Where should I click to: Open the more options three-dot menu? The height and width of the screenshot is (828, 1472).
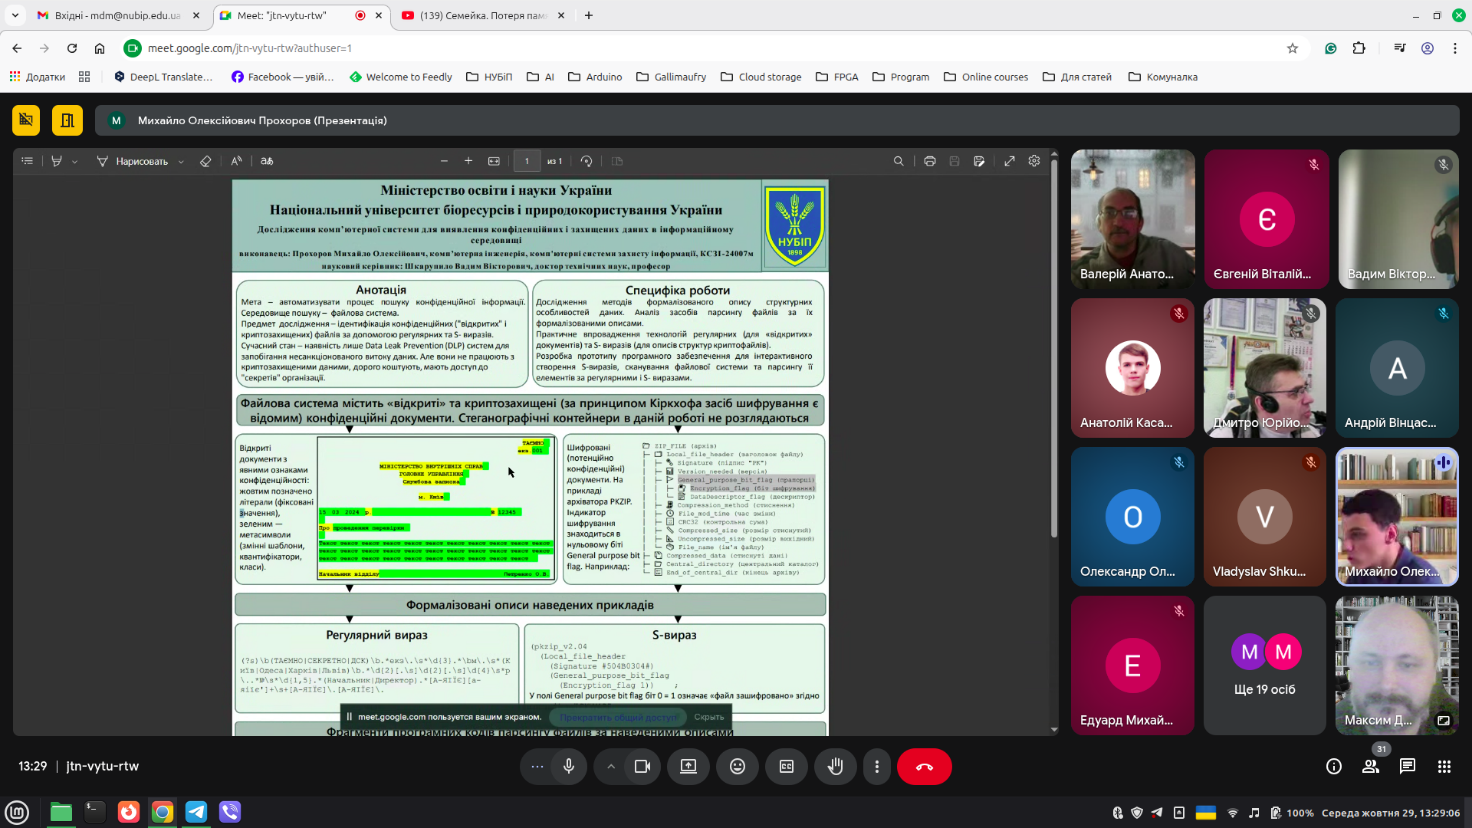[877, 766]
